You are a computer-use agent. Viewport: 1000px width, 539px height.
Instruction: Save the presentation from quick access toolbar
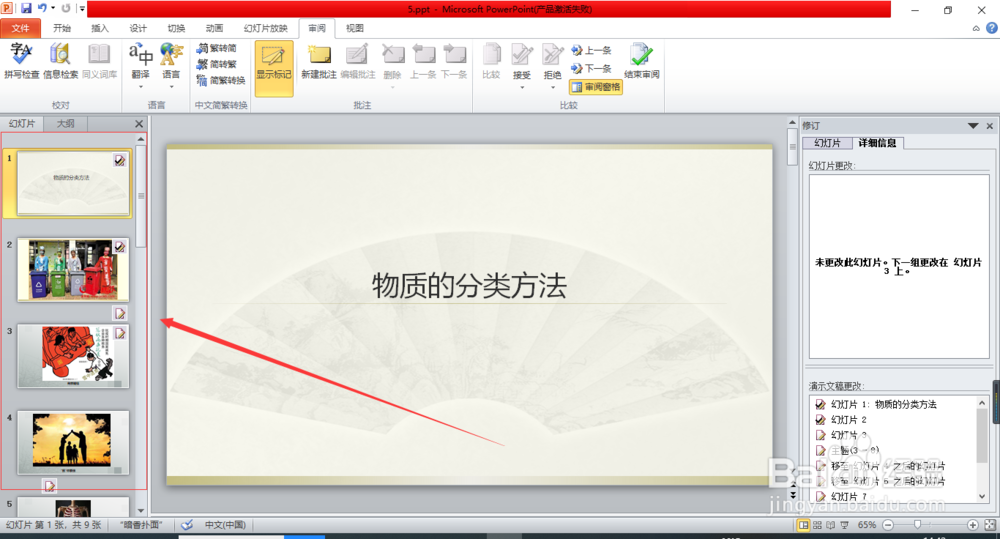coord(26,8)
